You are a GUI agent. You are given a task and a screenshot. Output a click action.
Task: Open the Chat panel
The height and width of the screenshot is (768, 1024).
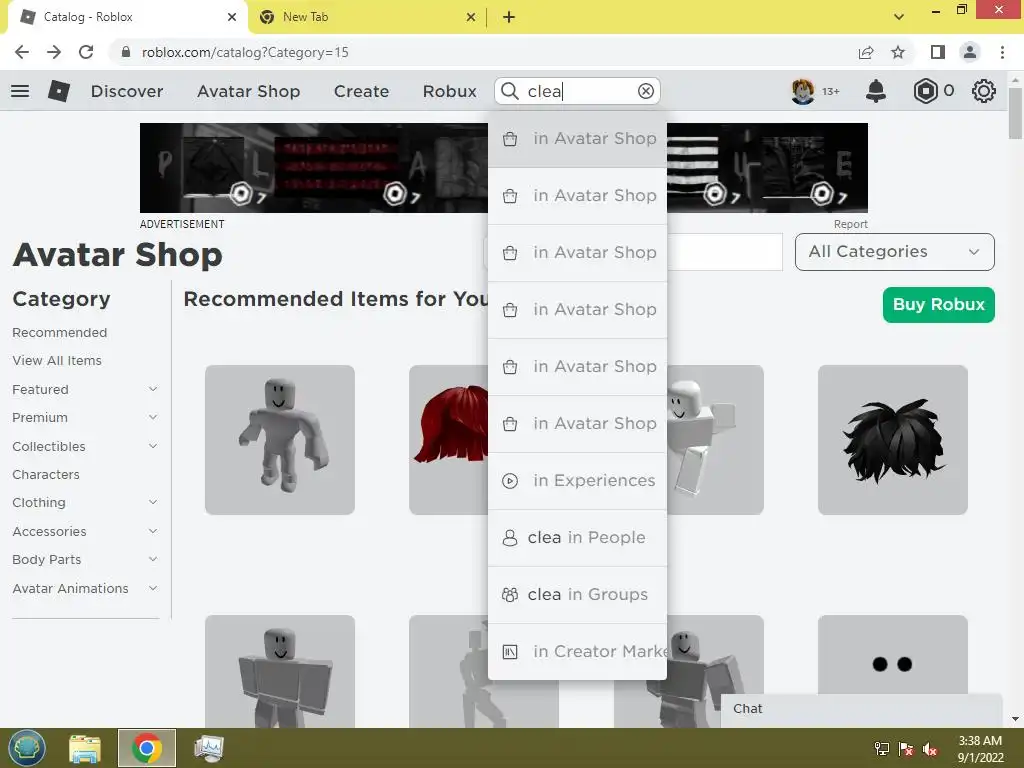[861, 709]
